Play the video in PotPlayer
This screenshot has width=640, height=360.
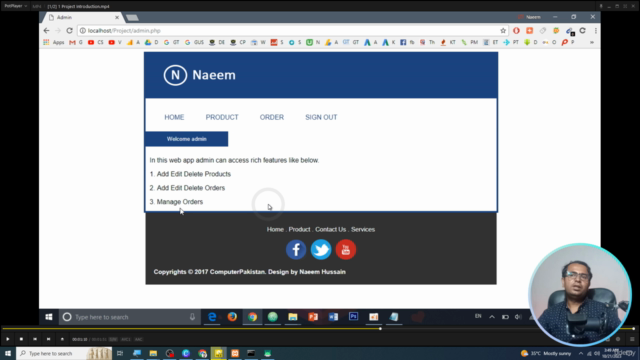(x=7, y=339)
